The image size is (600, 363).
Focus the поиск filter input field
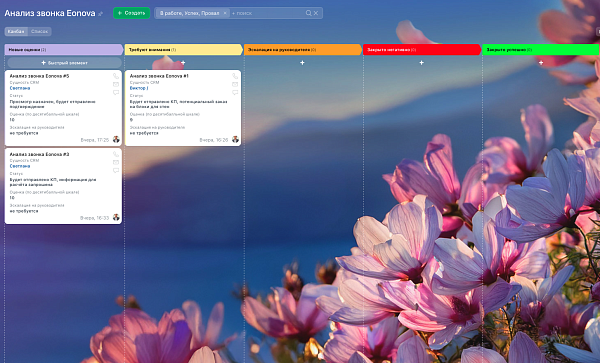point(267,13)
